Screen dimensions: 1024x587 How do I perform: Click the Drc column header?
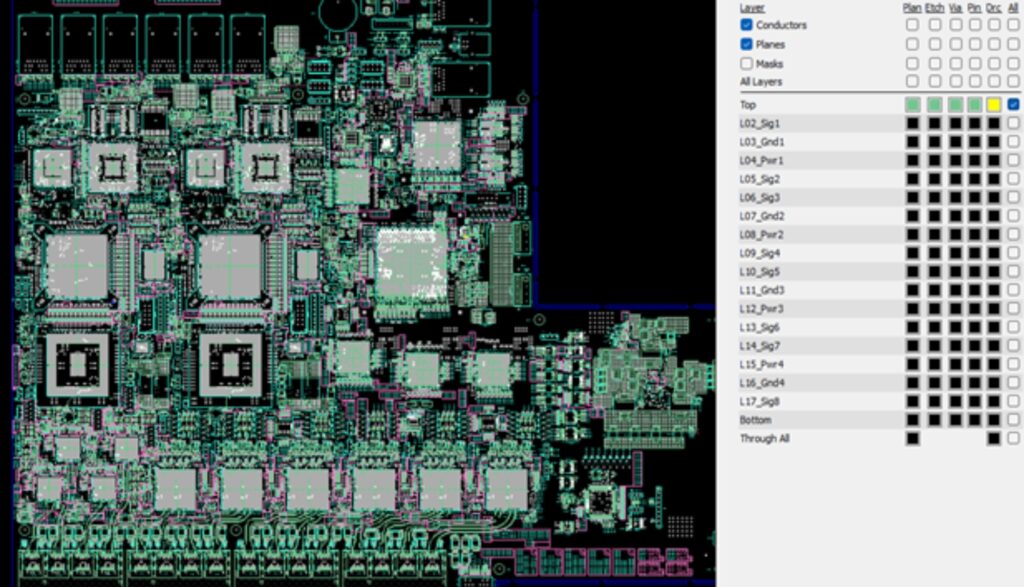994,8
